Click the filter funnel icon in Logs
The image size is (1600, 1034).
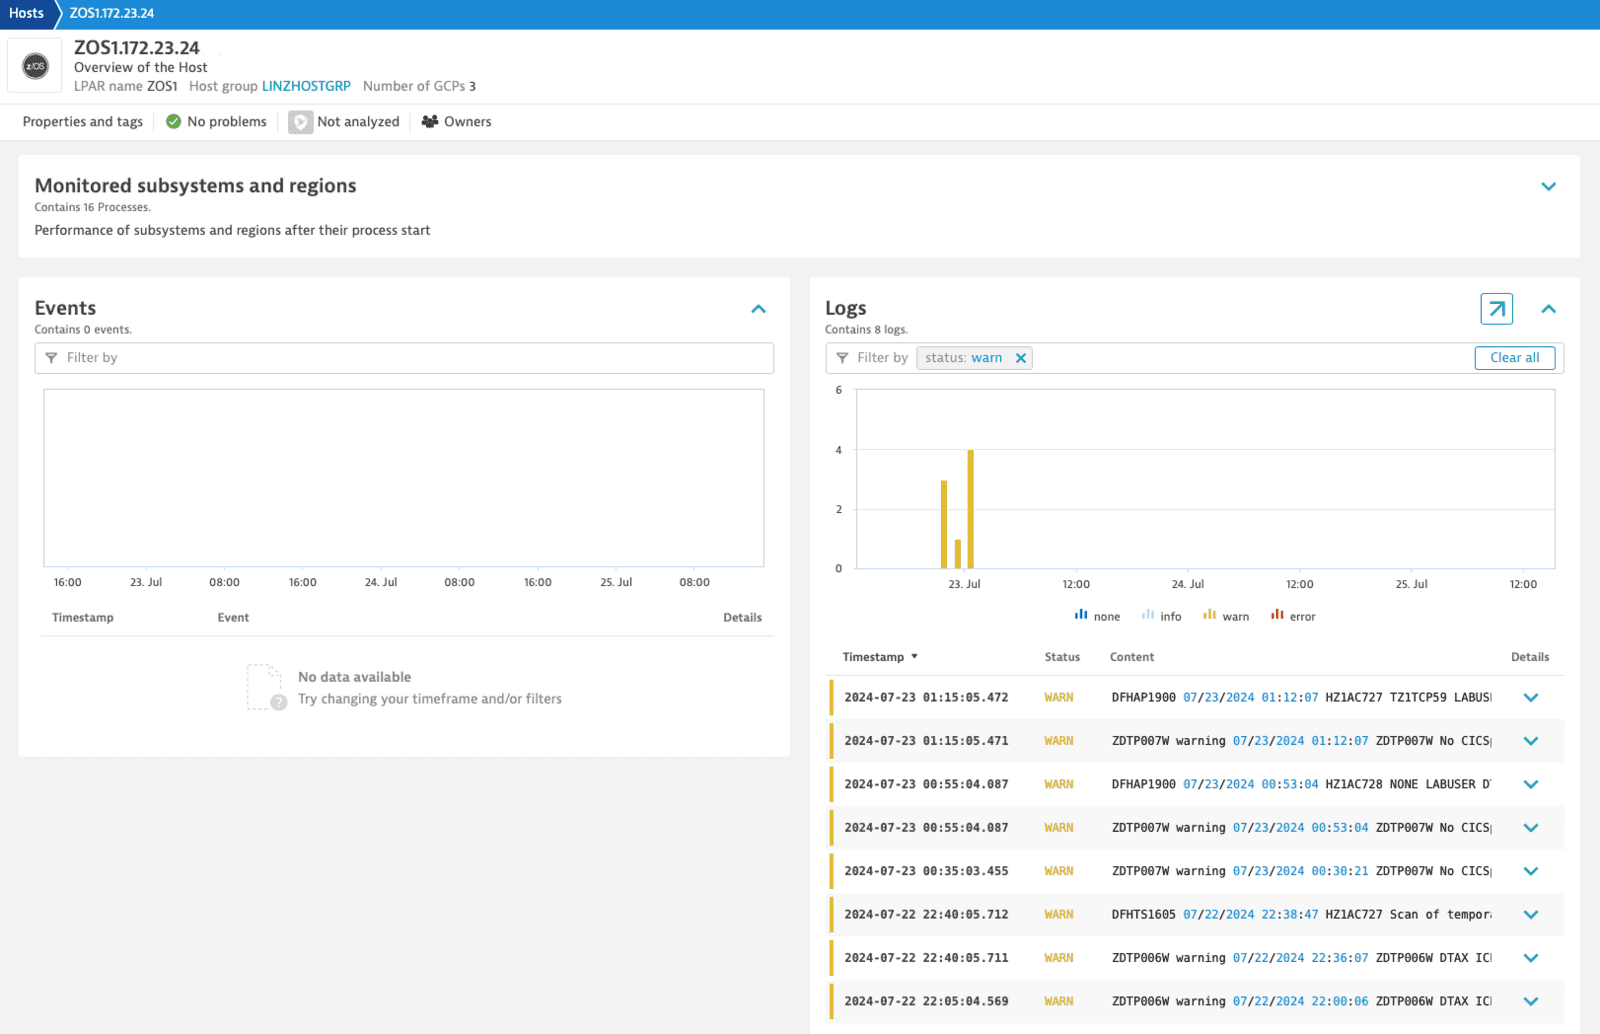[x=841, y=357]
